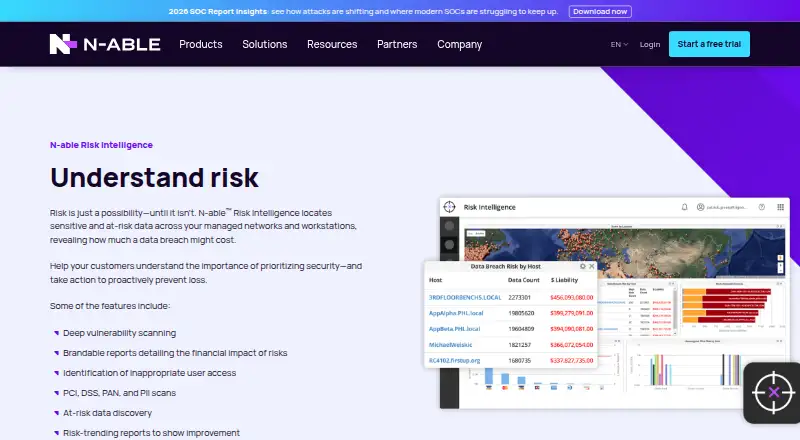Click the N-able Risk Intelligence label

pos(101,145)
